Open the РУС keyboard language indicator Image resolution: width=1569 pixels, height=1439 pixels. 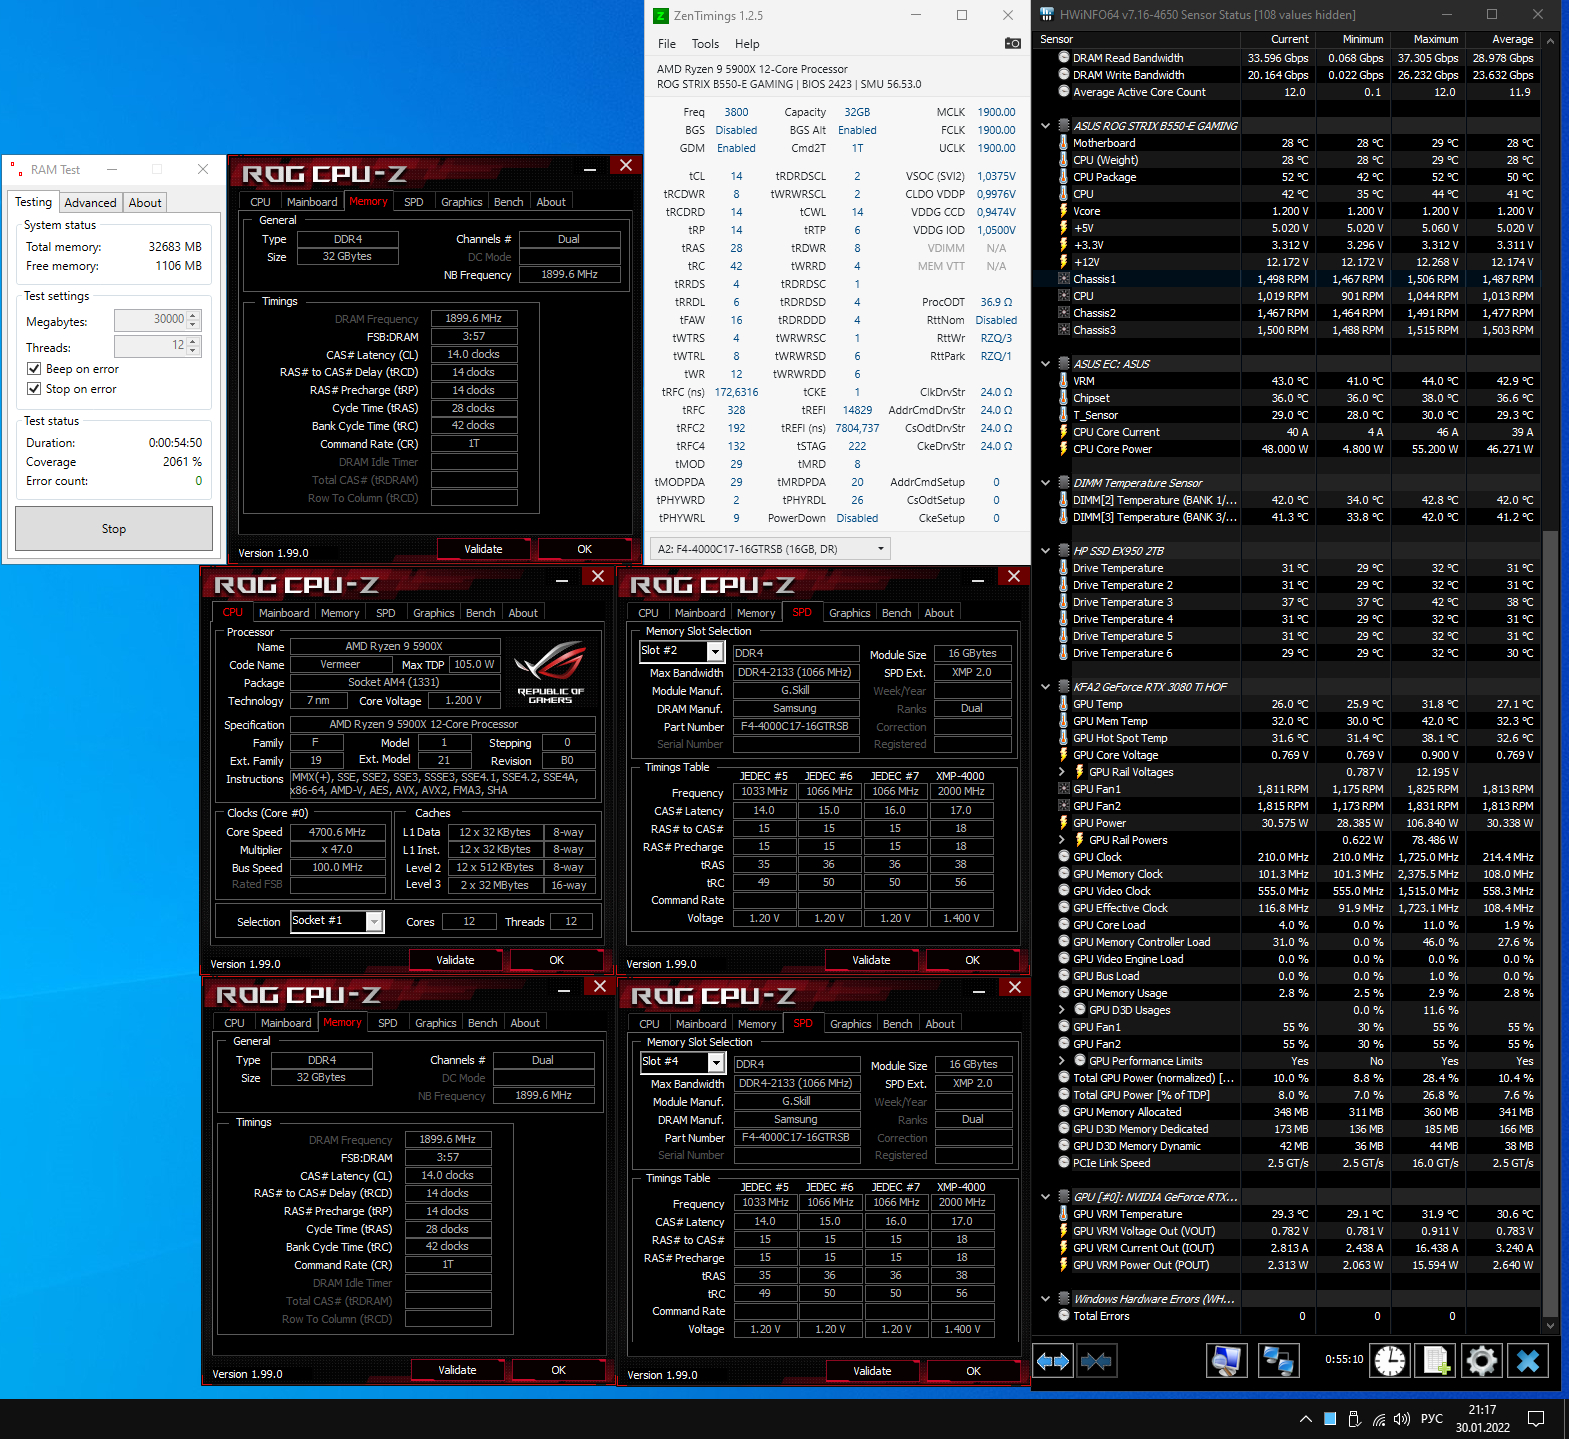[x=1432, y=1419]
